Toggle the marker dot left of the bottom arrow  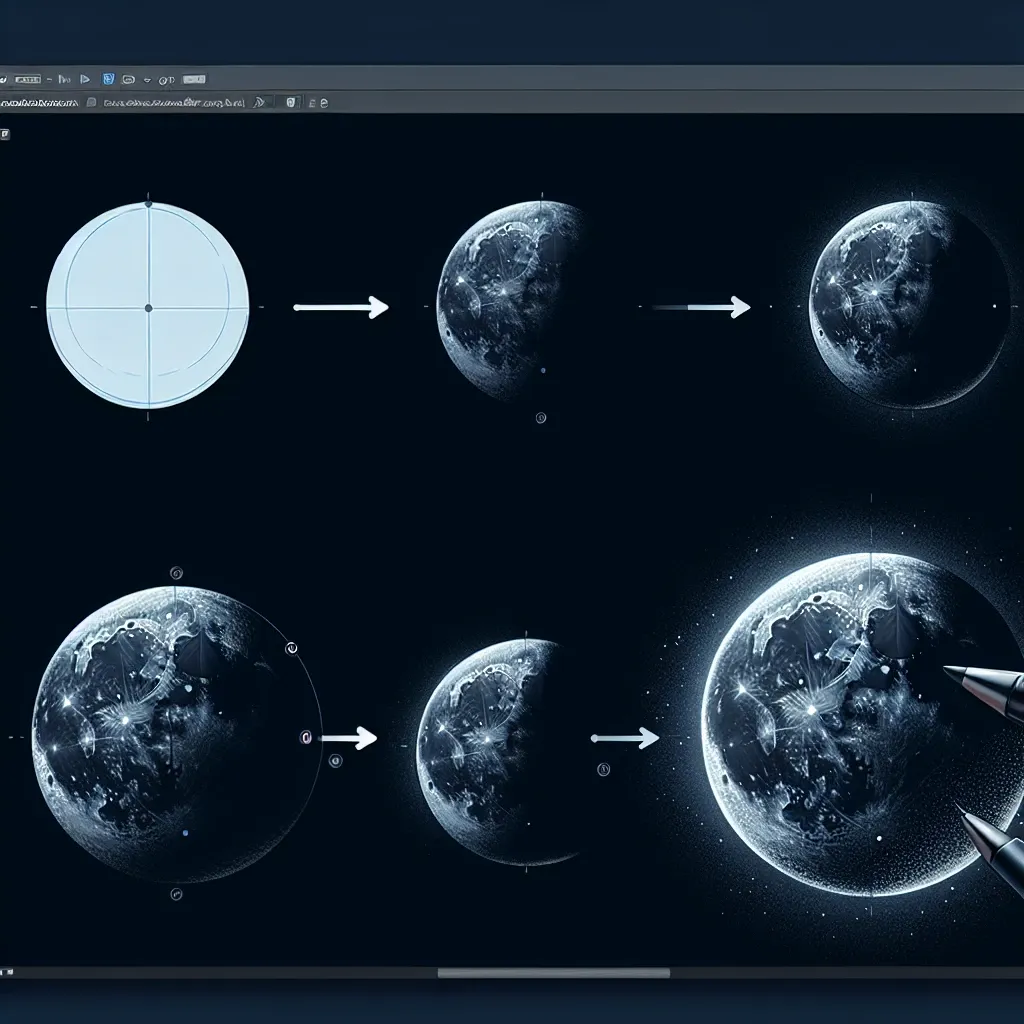point(306,737)
